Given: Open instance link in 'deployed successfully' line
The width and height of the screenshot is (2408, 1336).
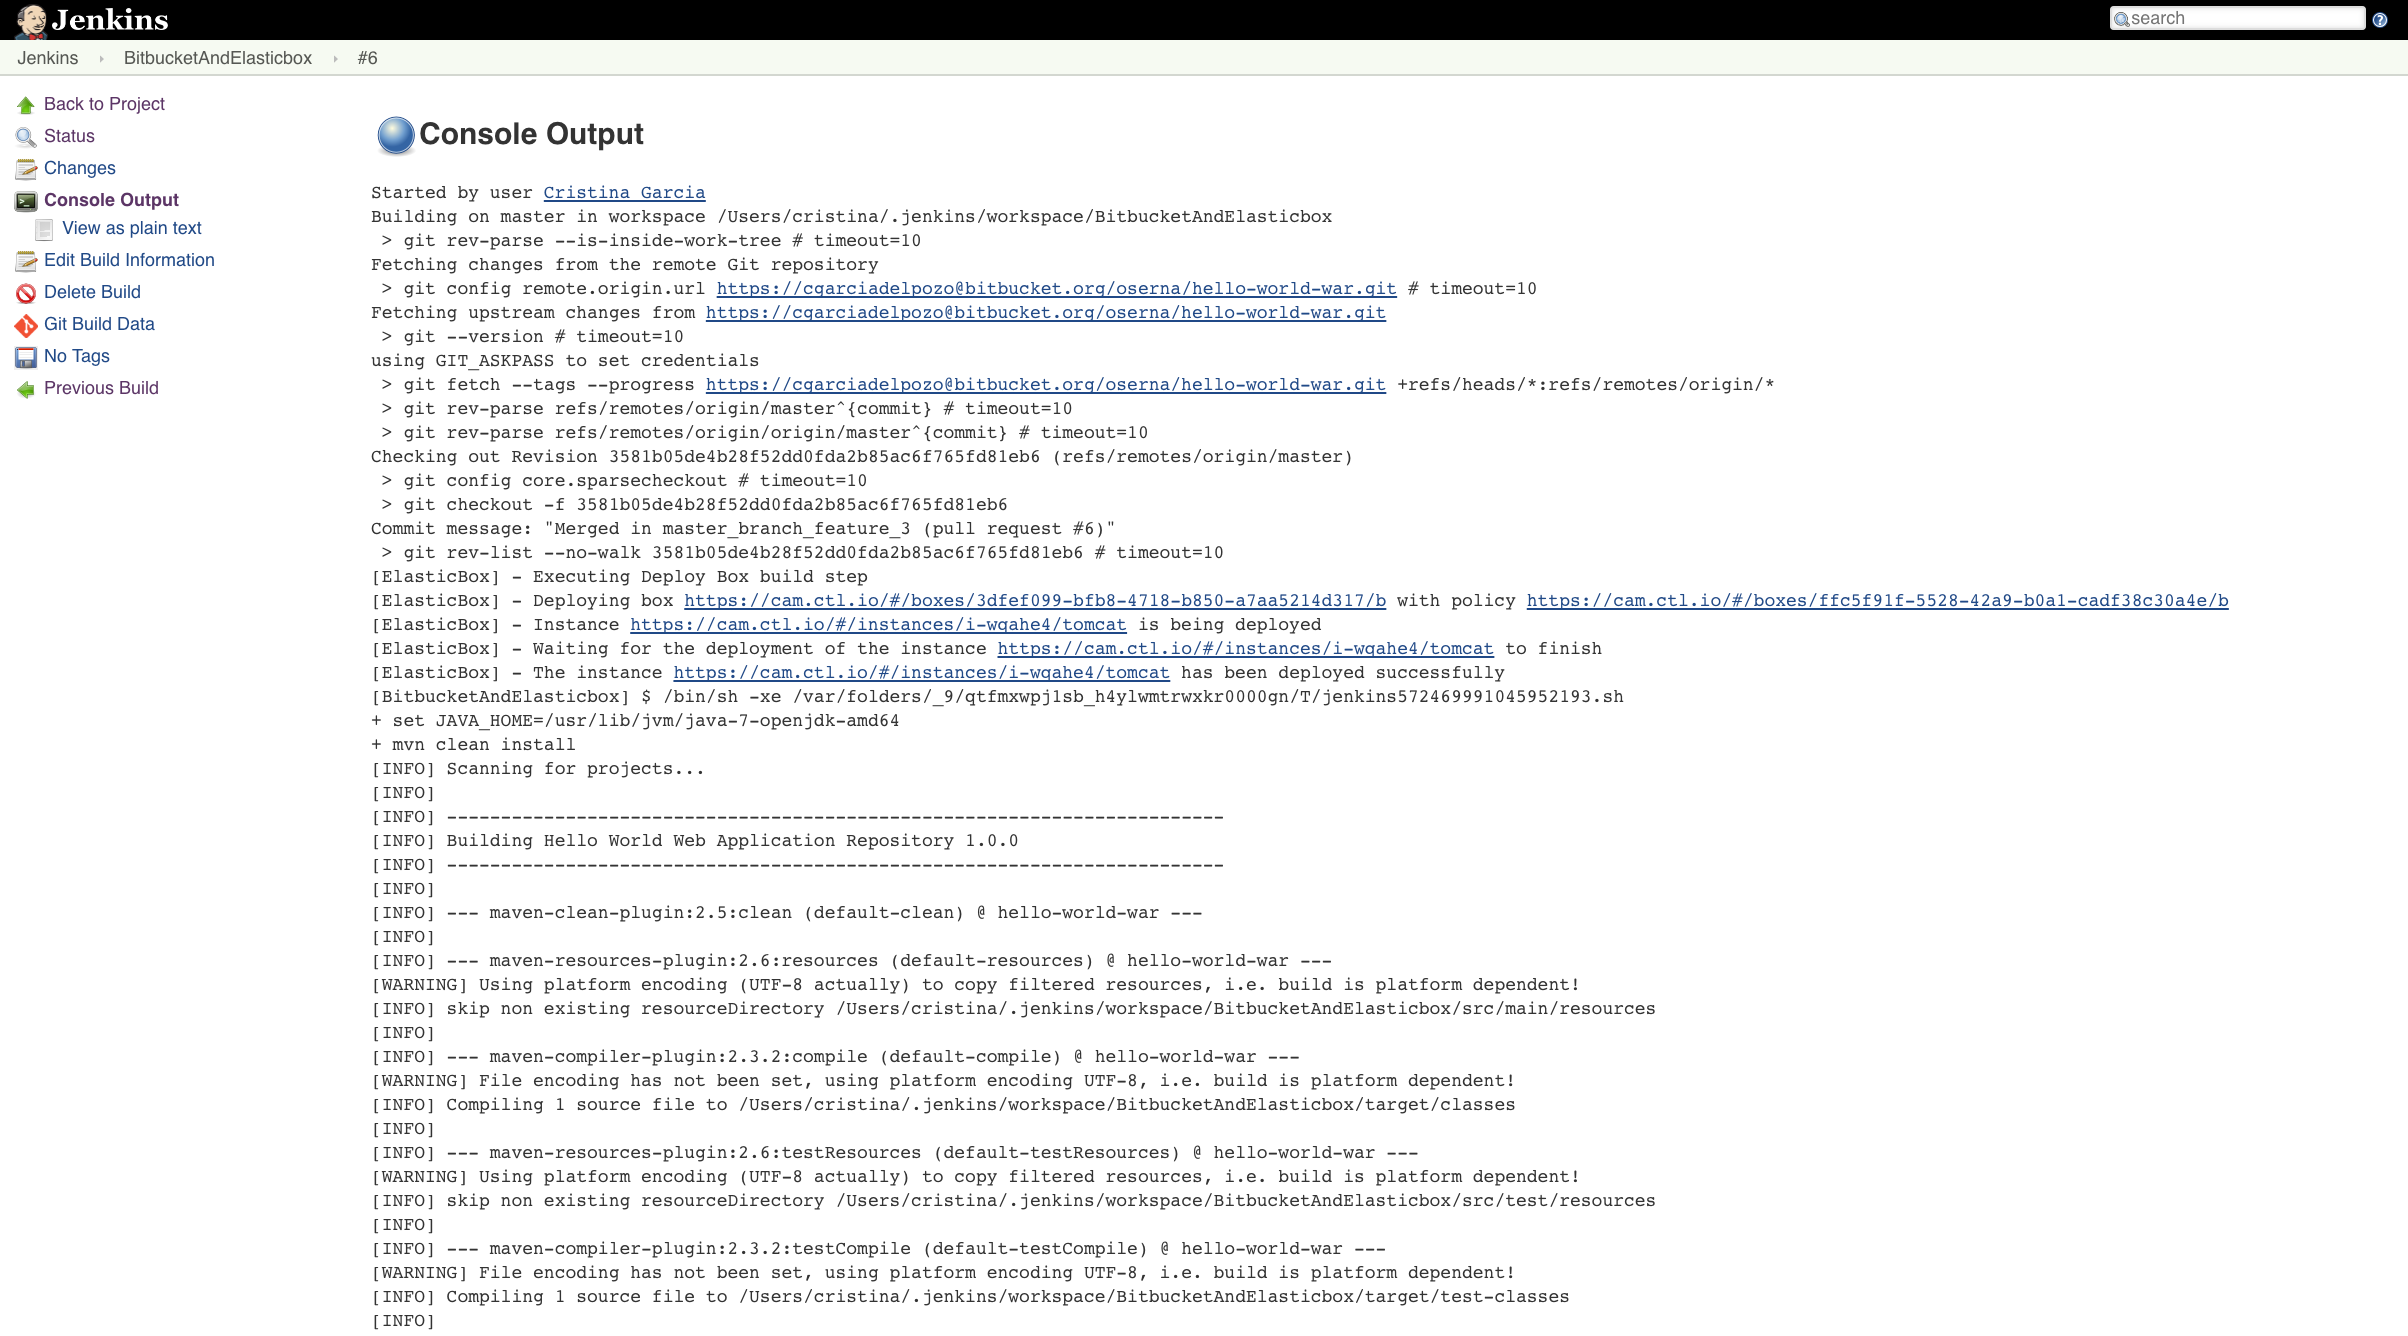Looking at the screenshot, I should 921,672.
